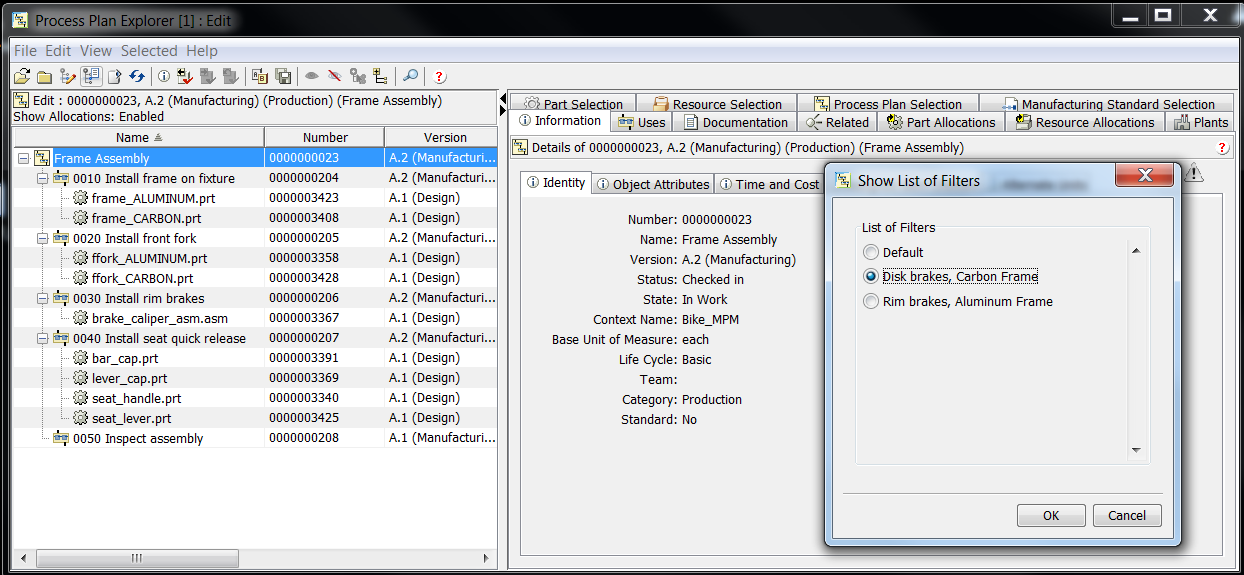Switch to the Part Allocations tab

pos(941,122)
